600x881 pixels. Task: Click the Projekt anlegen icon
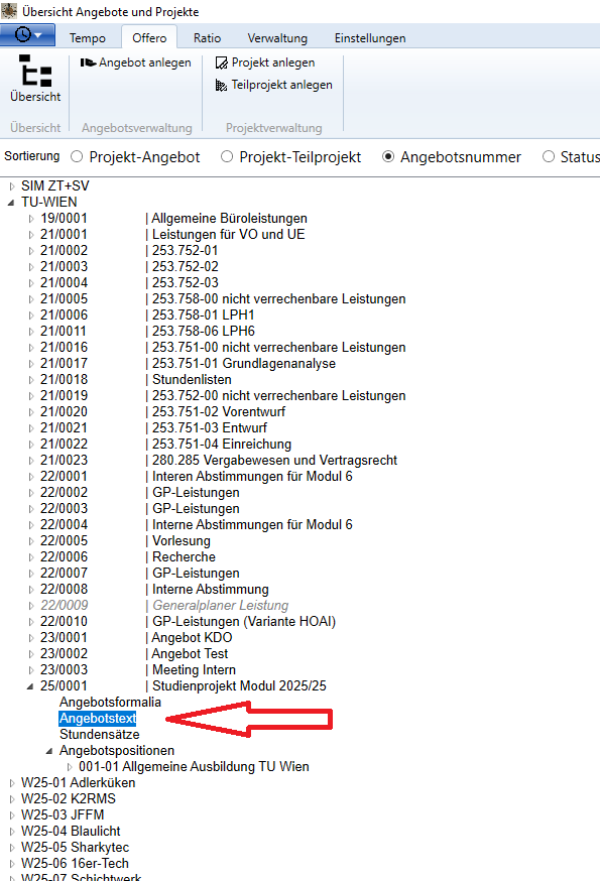pyautogui.click(x=221, y=63)
